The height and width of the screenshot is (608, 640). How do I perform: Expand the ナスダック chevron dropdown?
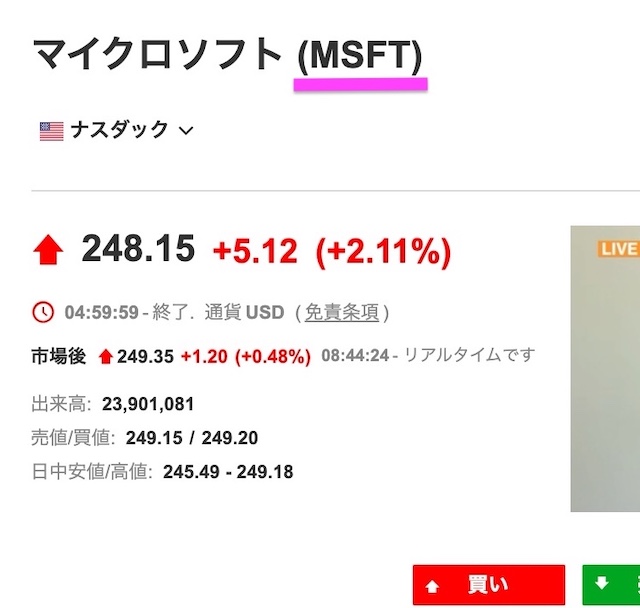185,131
